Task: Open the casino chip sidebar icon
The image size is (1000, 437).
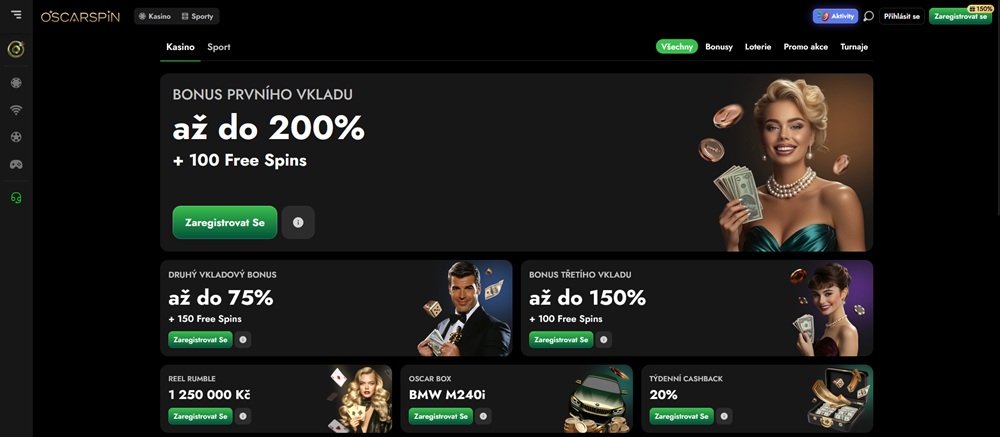Action: point(16,83)
